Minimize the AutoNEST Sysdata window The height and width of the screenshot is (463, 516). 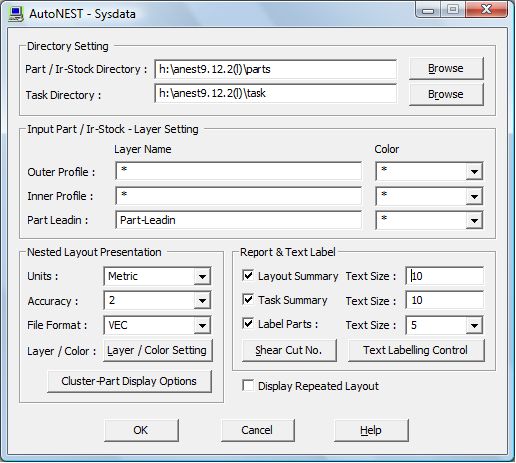coord(428,10)
